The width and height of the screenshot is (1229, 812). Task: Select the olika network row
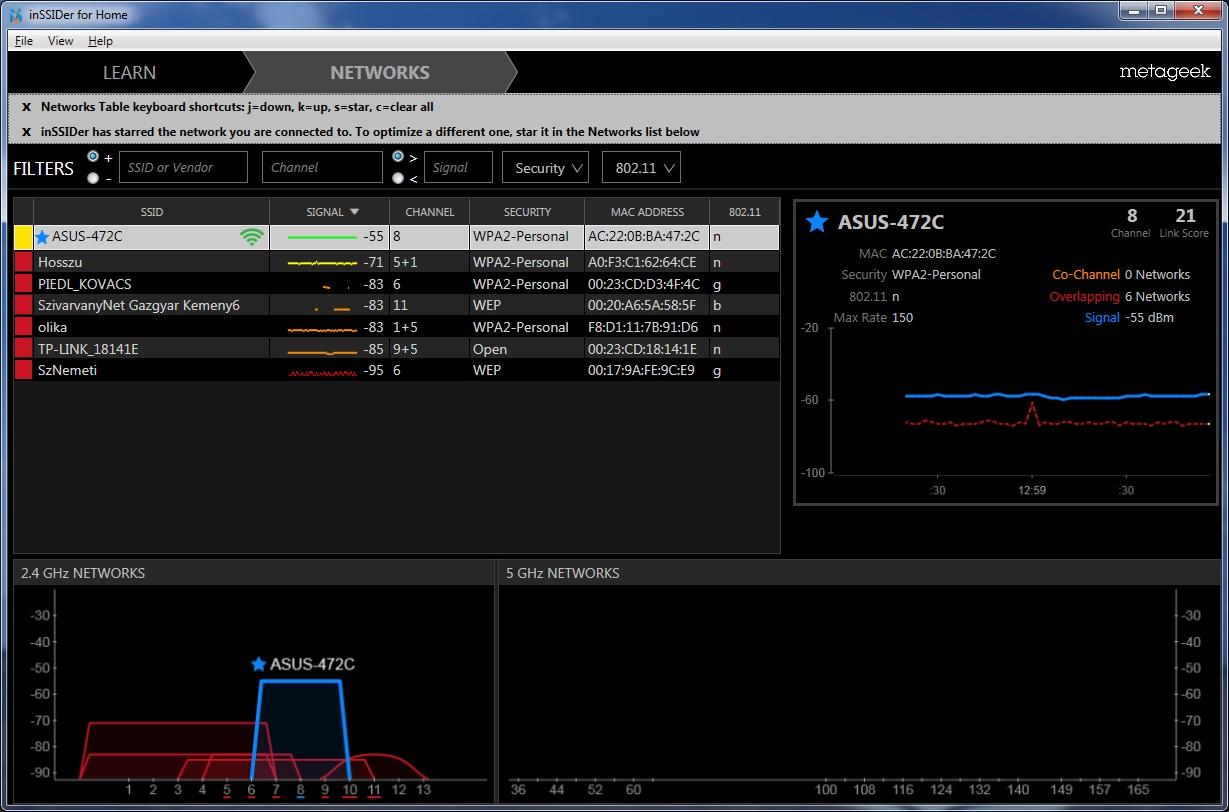pyautogui.click(x=397, y=327)
